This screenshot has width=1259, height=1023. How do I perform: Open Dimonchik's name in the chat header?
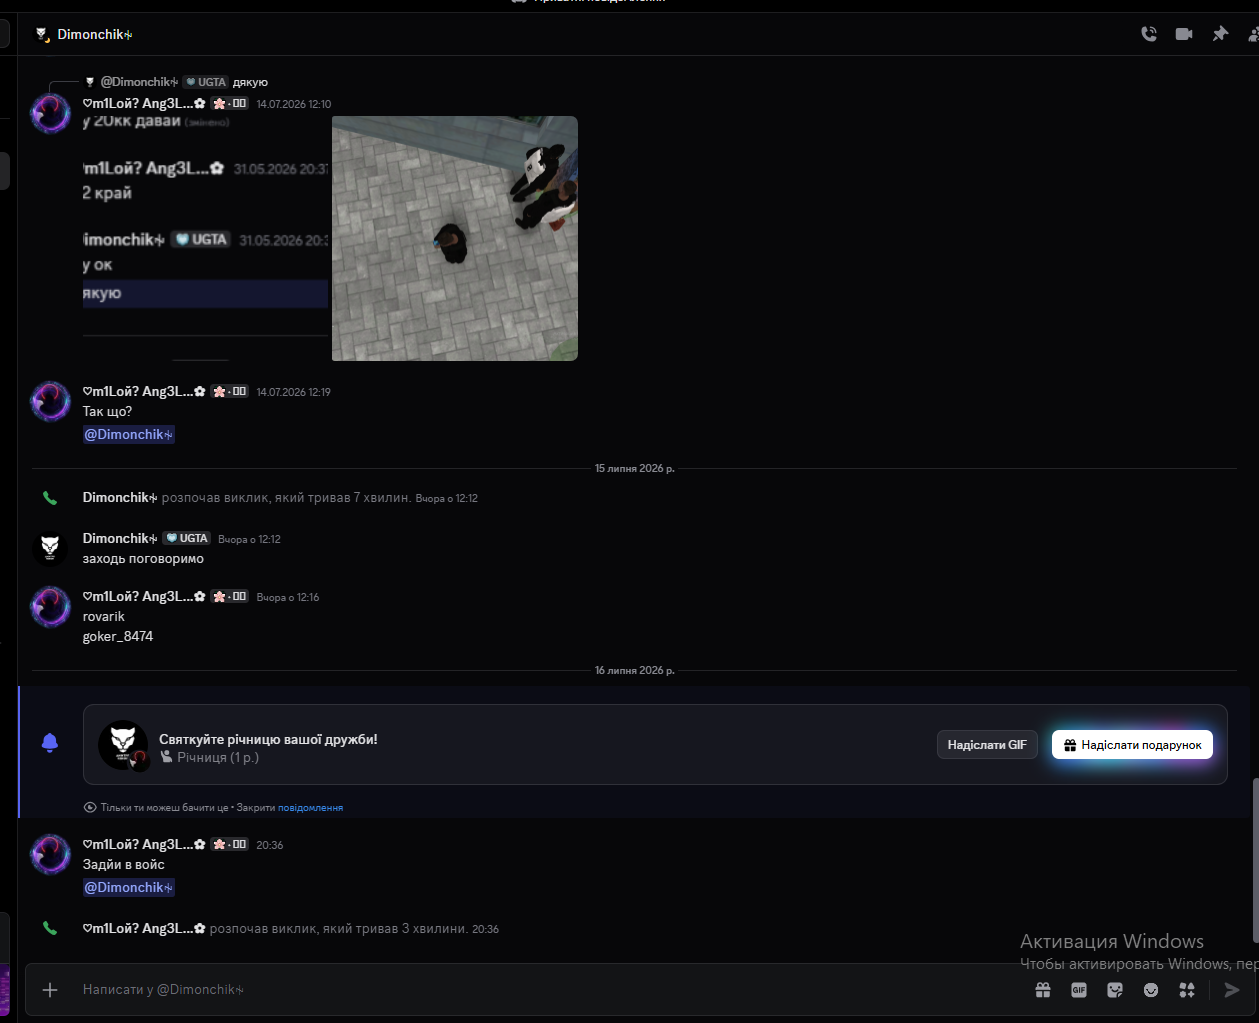tap(95, 34)
